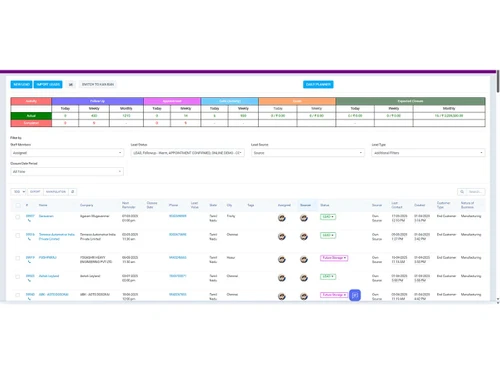The width and height of the screenshot is (500, 375).
Task: Sort the table by the Name column
Action: tap(43, 205)
